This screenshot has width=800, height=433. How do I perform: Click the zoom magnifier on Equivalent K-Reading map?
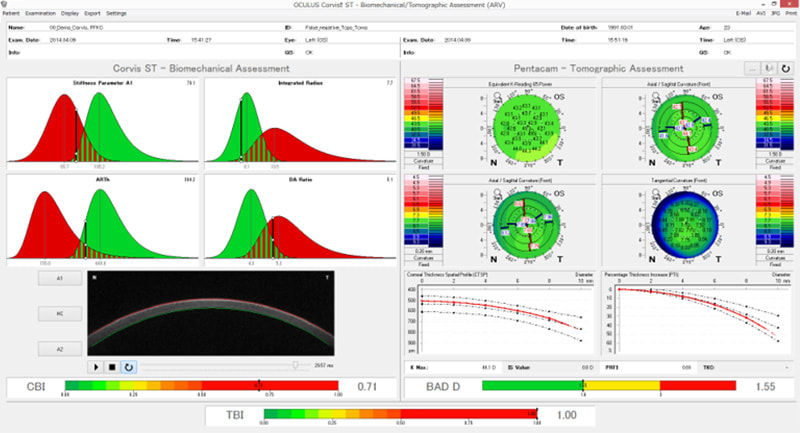click(497, 95)
